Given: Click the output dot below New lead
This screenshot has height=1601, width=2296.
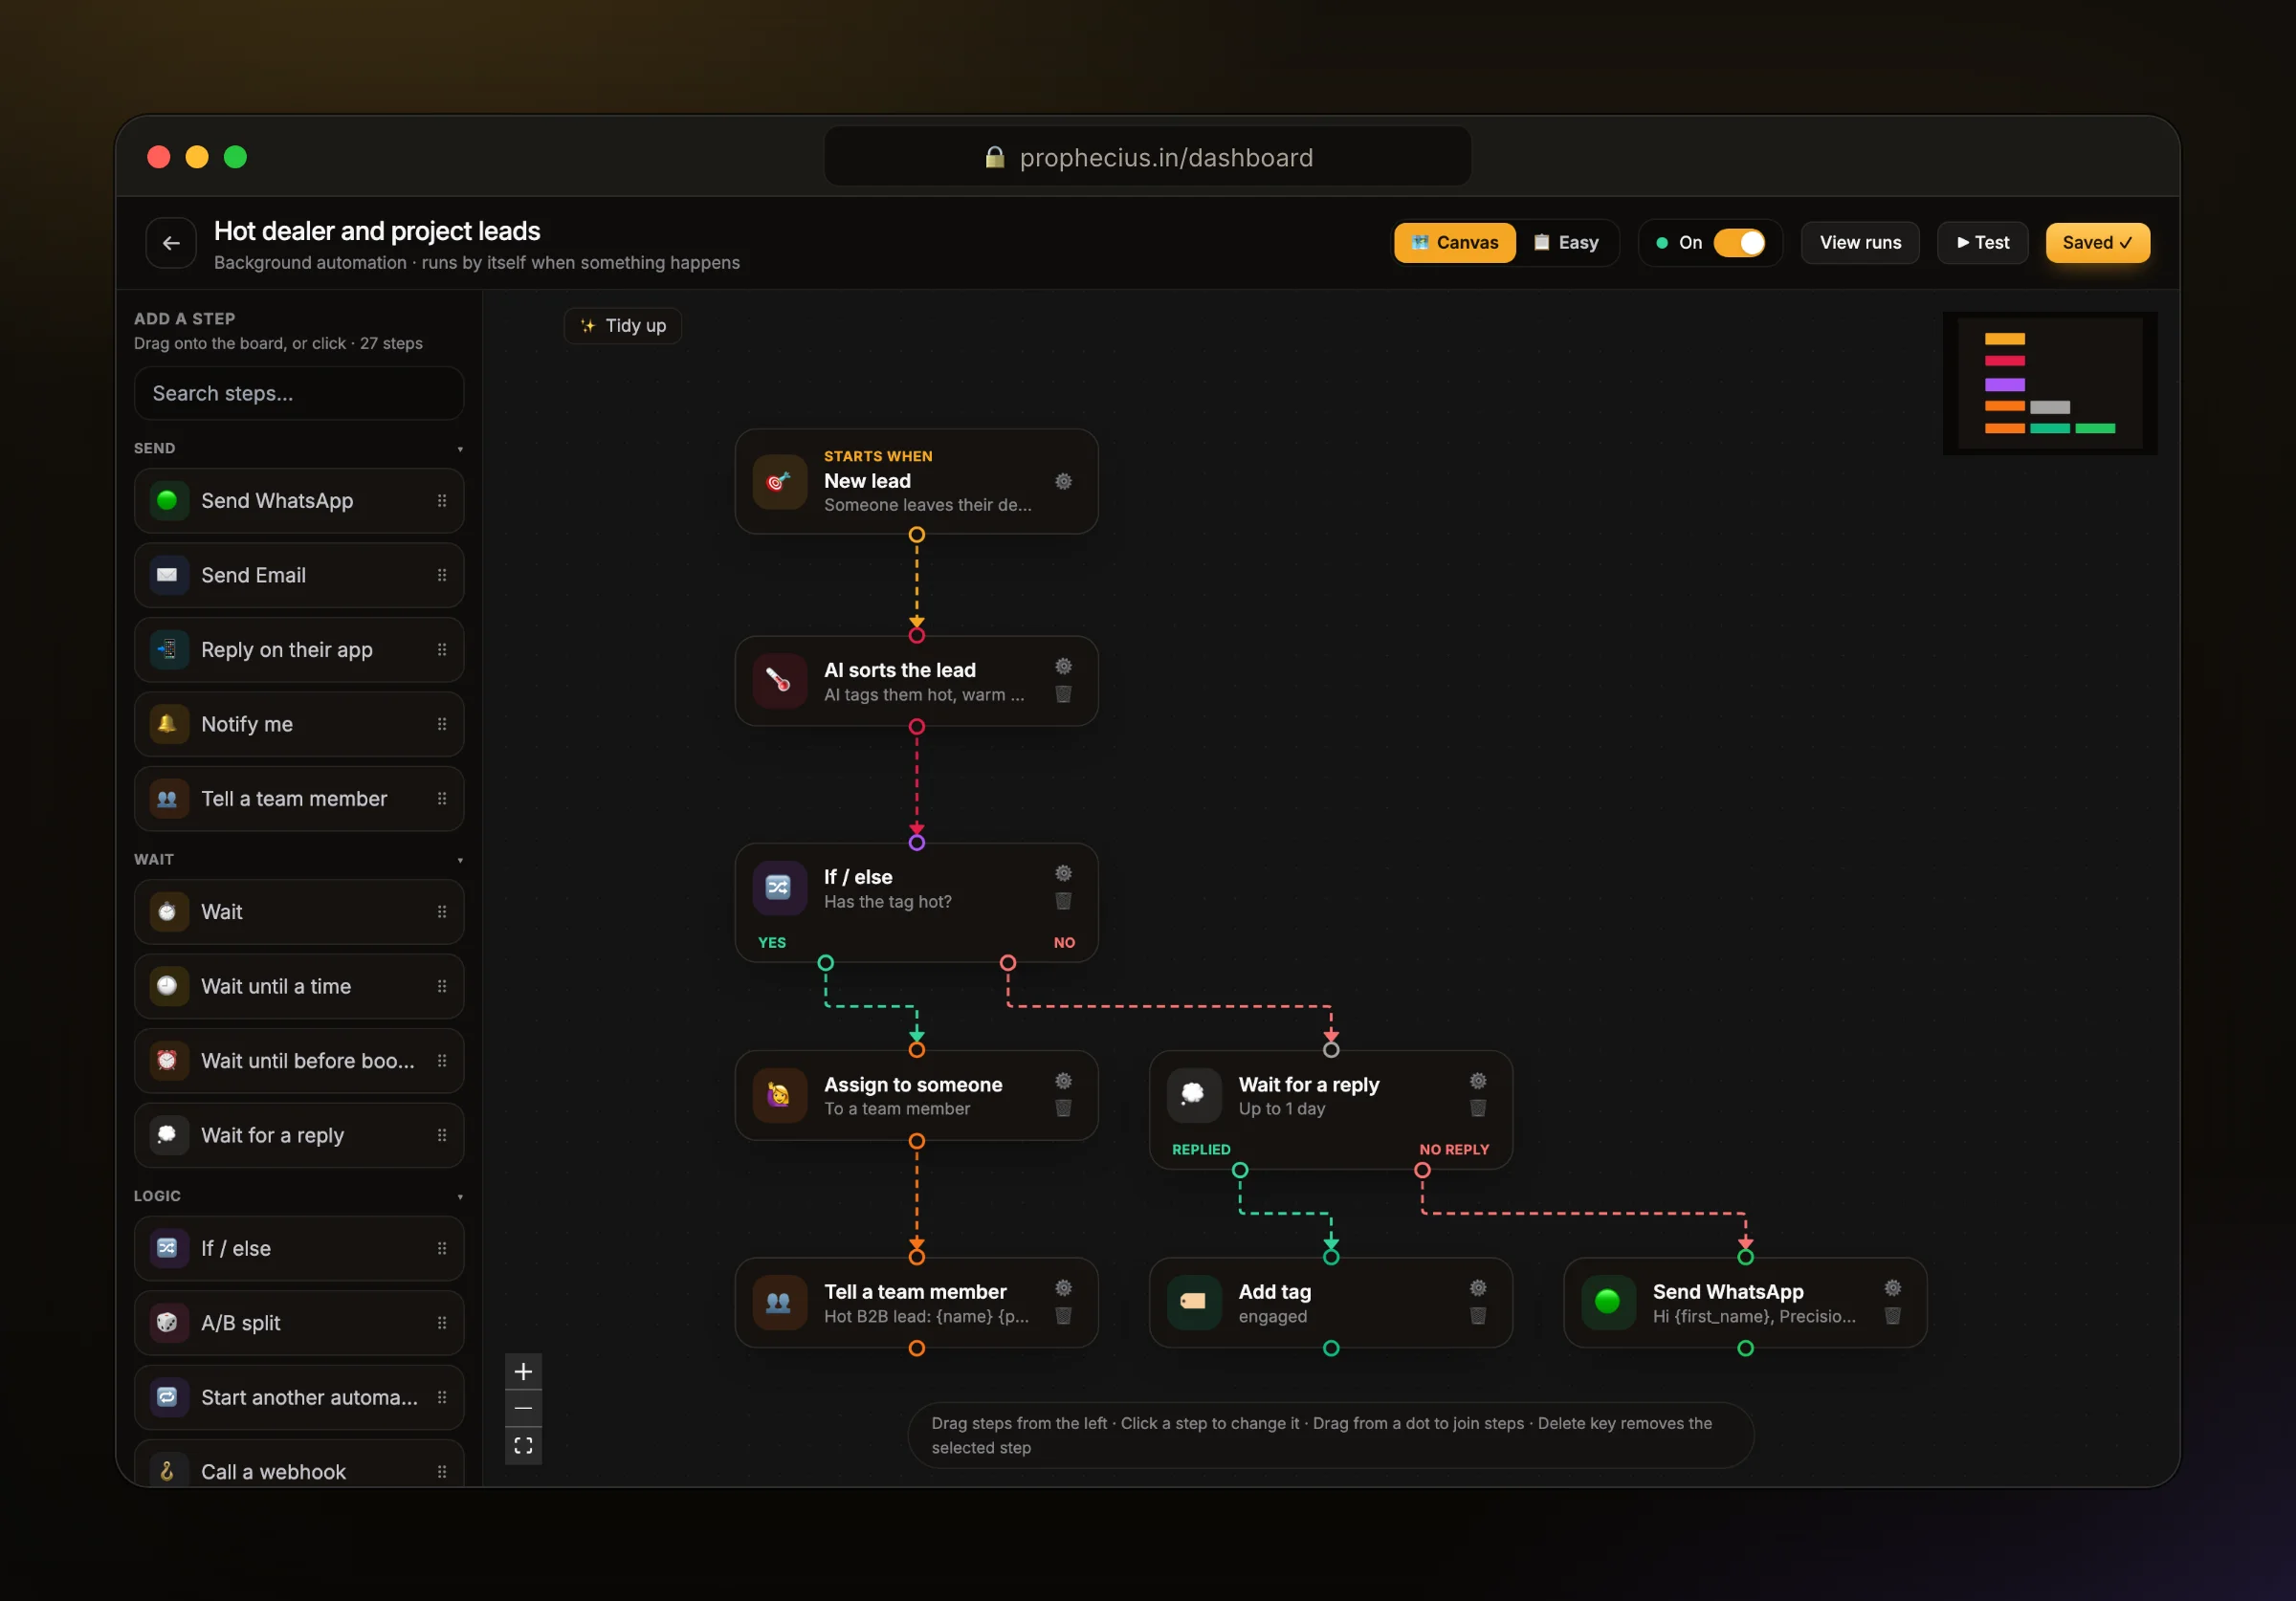Looking at the screenshot, I should [916, 535].
